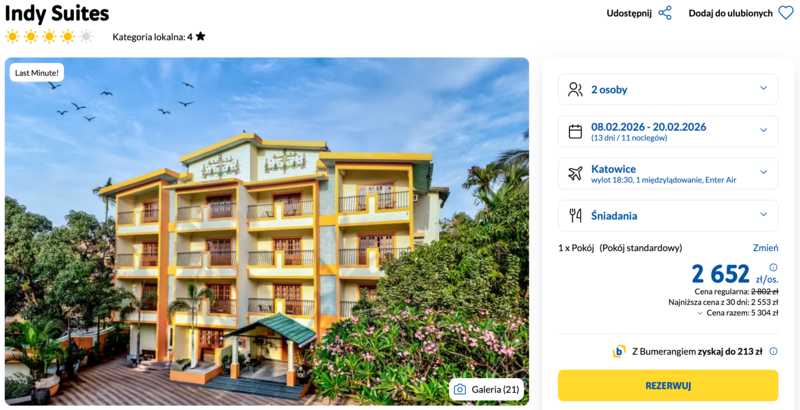The height and width of the screenshot is (410, 800).
Task: Click the heart icon to add to favorites
Action: (x=785, y=13)
